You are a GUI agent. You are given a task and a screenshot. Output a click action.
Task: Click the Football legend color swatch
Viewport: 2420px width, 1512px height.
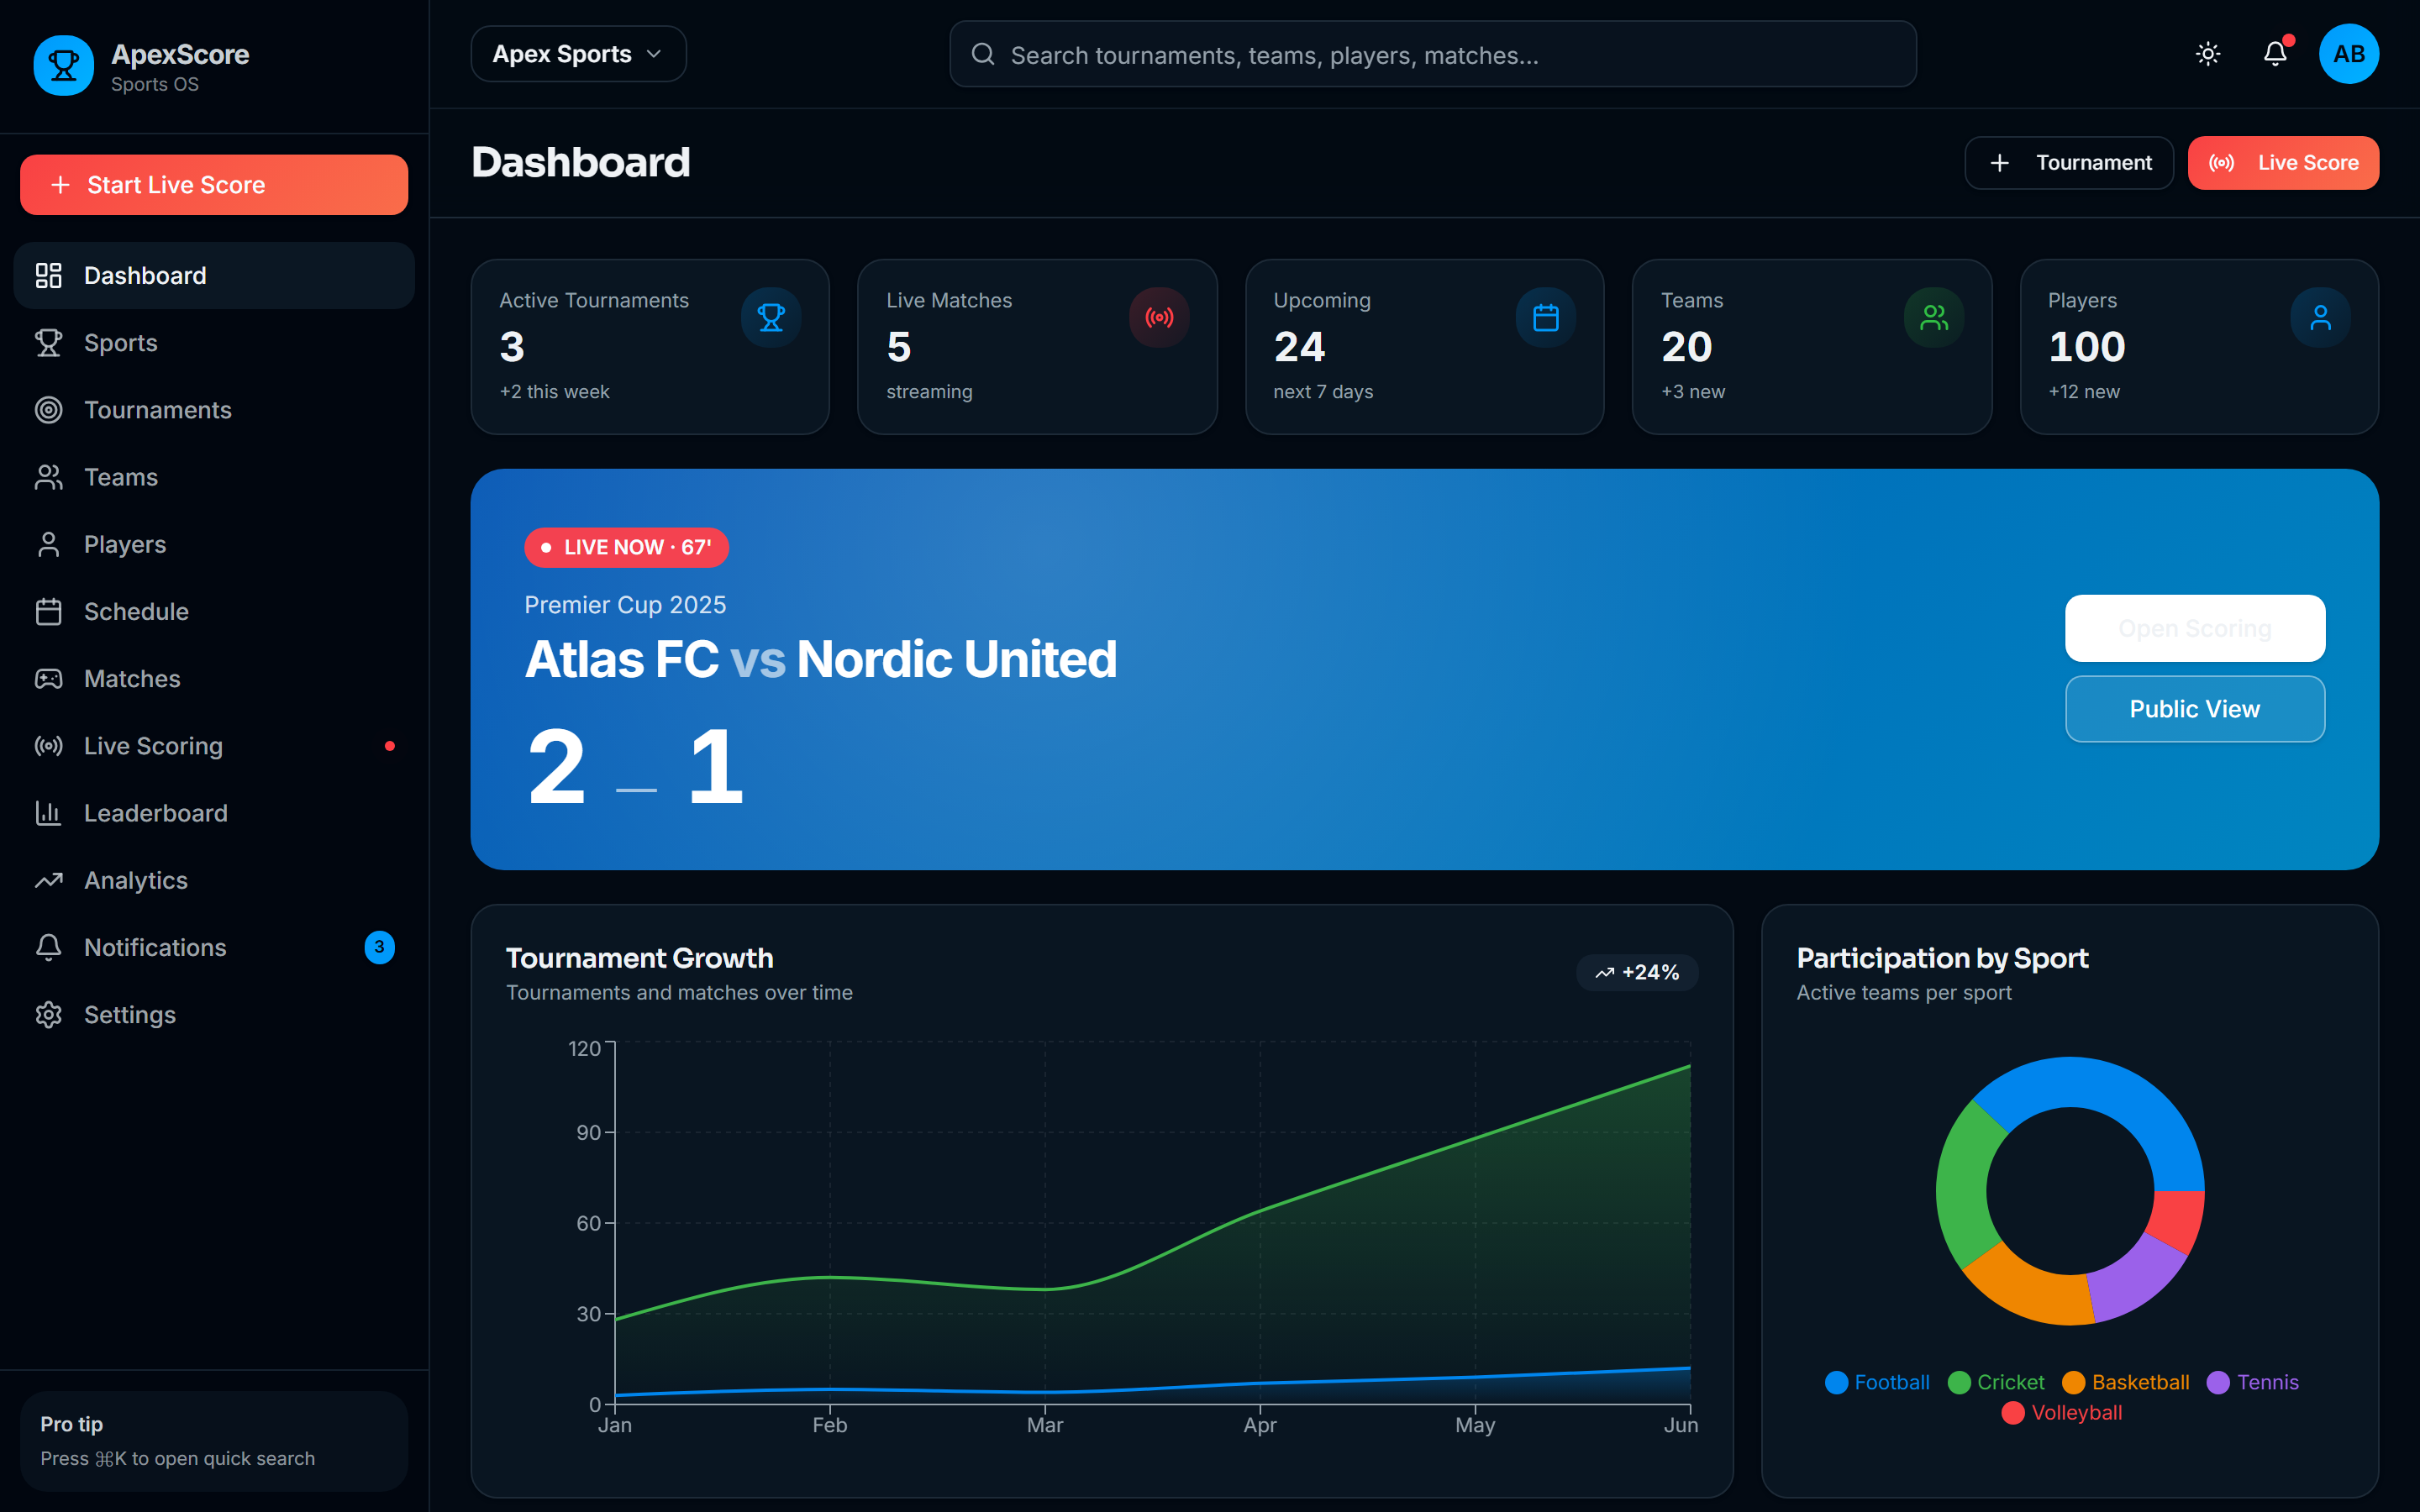[x=1836, y=1382]
